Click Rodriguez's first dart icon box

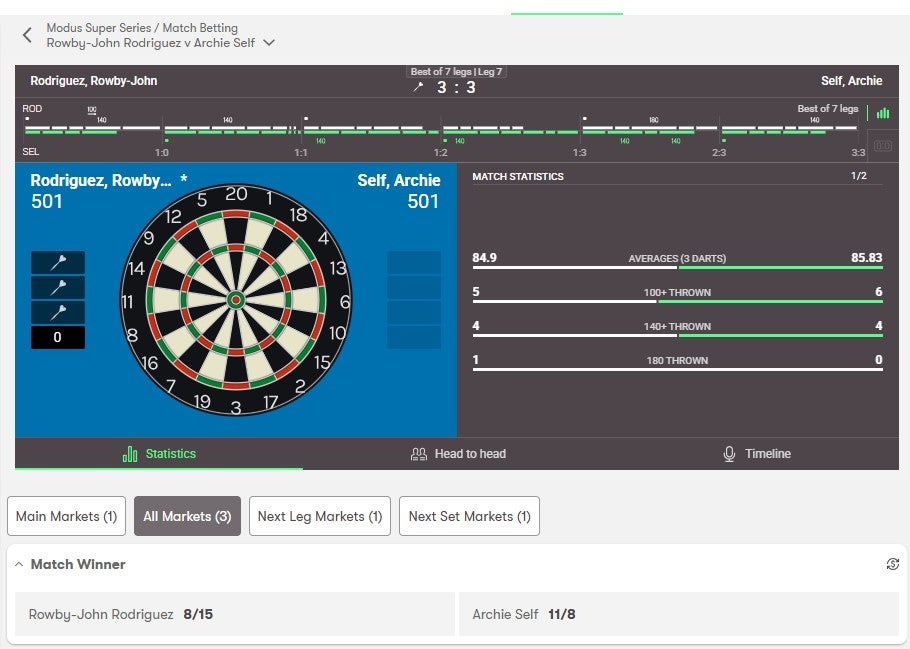pos(58,262)
